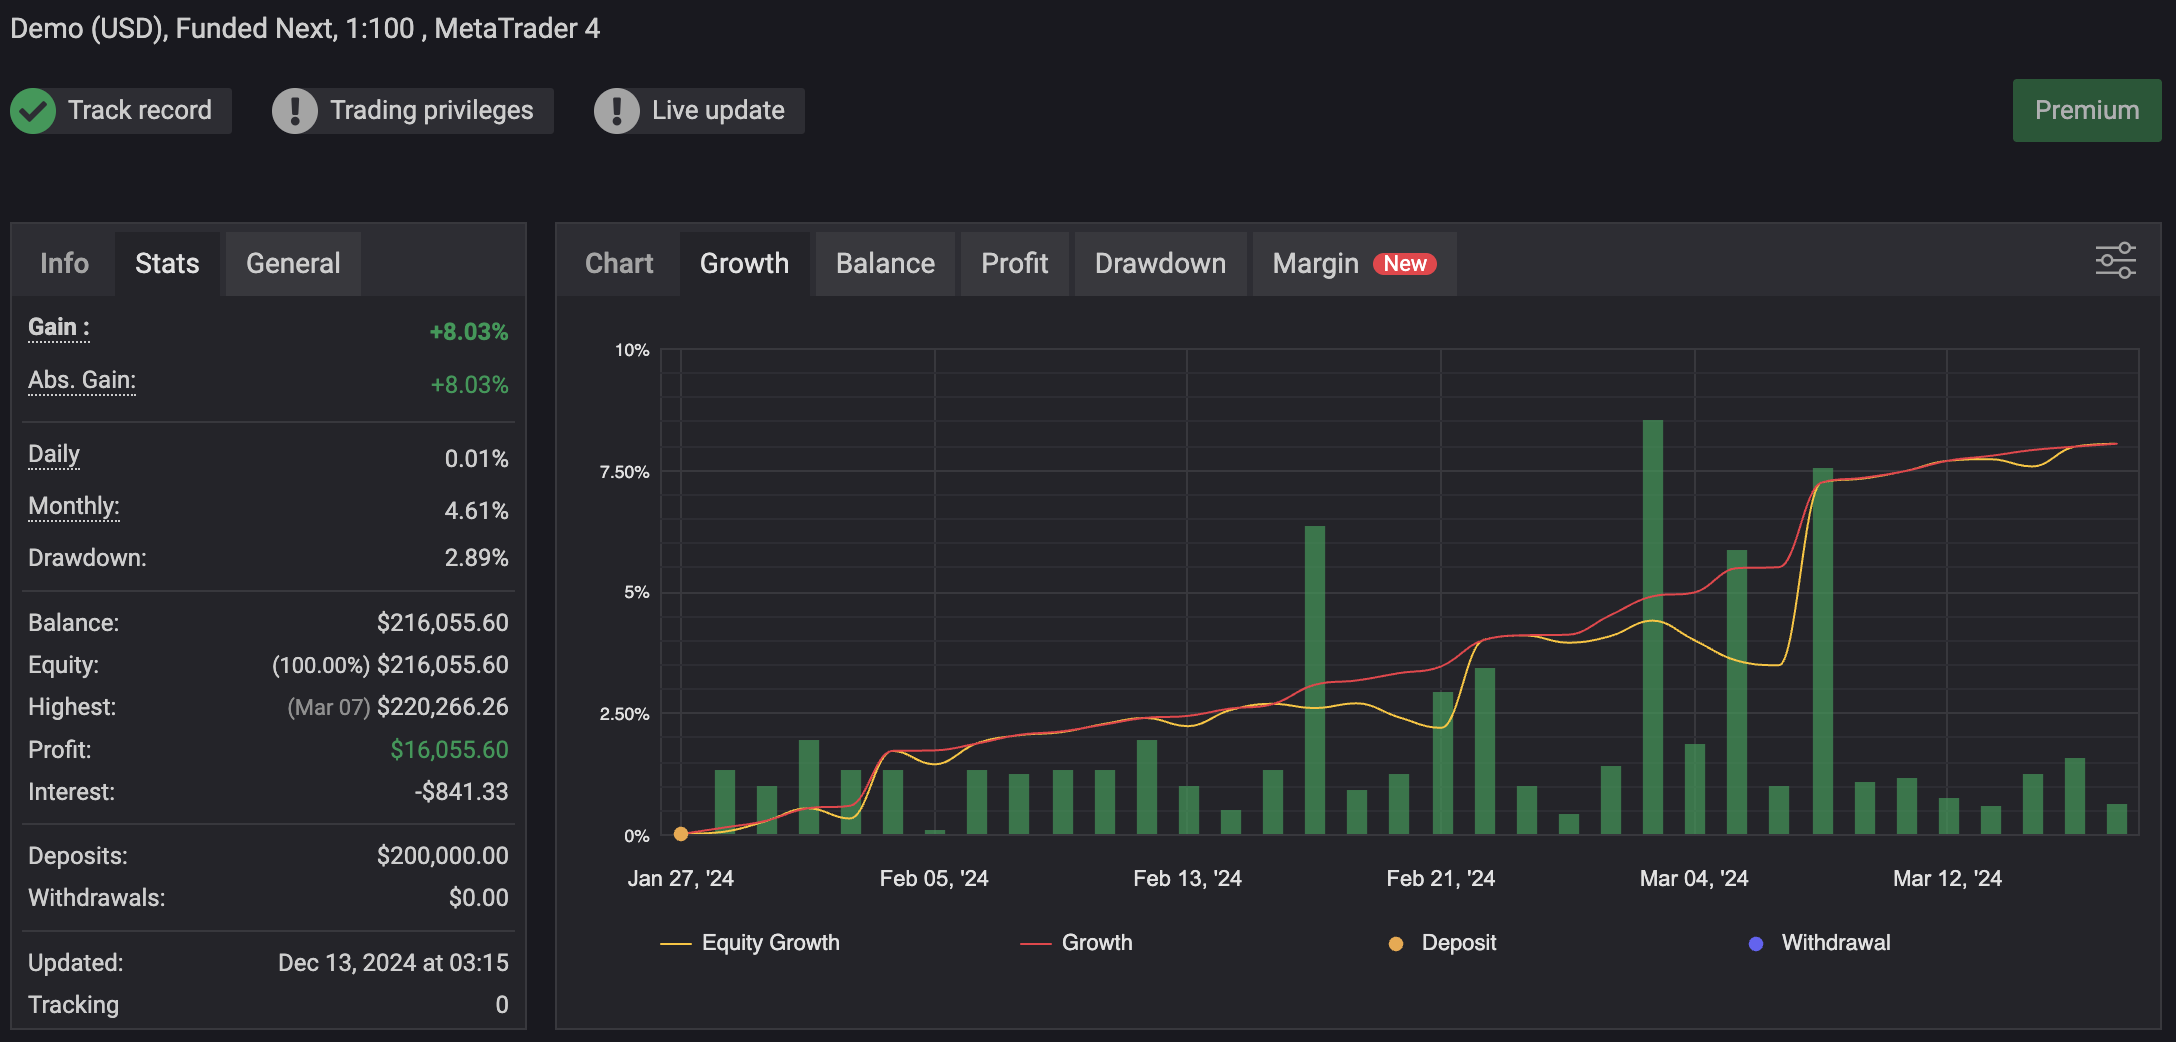Viewport: 2176px width, 1042px height.
Task: Open the Margin tab marked New
Action: point(1354,263)
